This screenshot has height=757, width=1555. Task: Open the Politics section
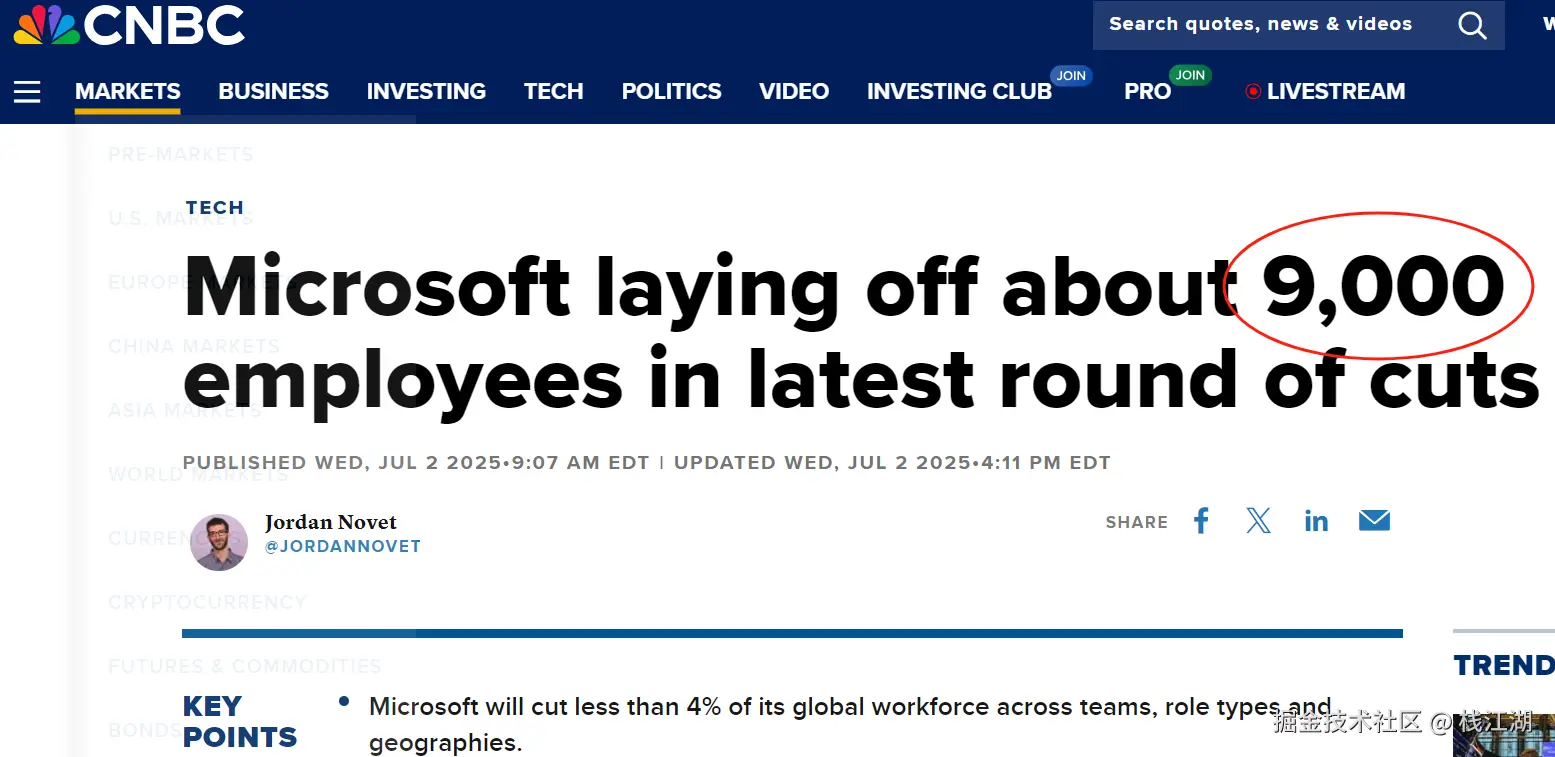[671, 92]
